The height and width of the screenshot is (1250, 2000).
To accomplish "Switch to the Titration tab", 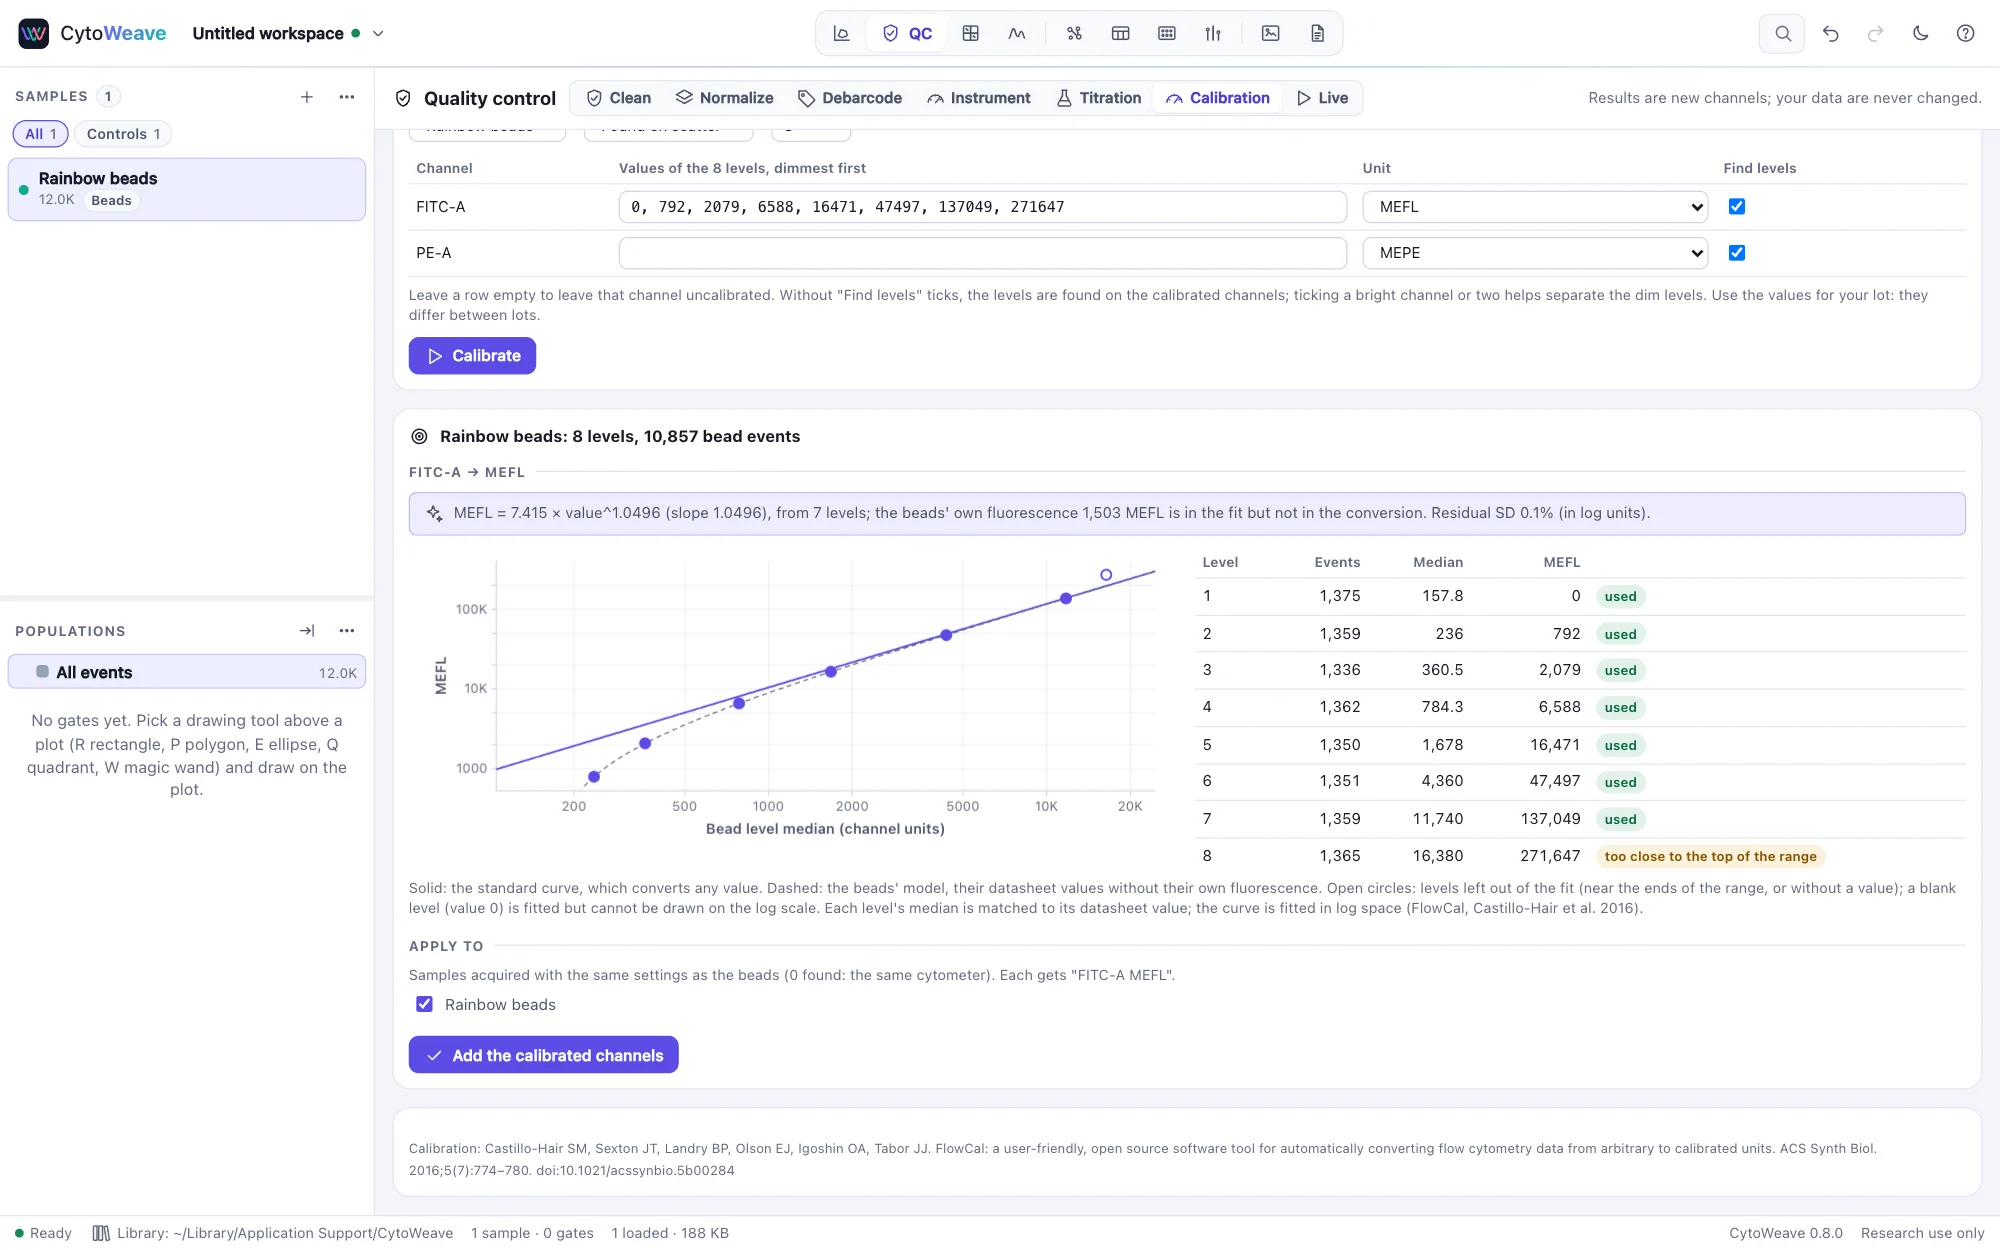I will click(1098, 98).
